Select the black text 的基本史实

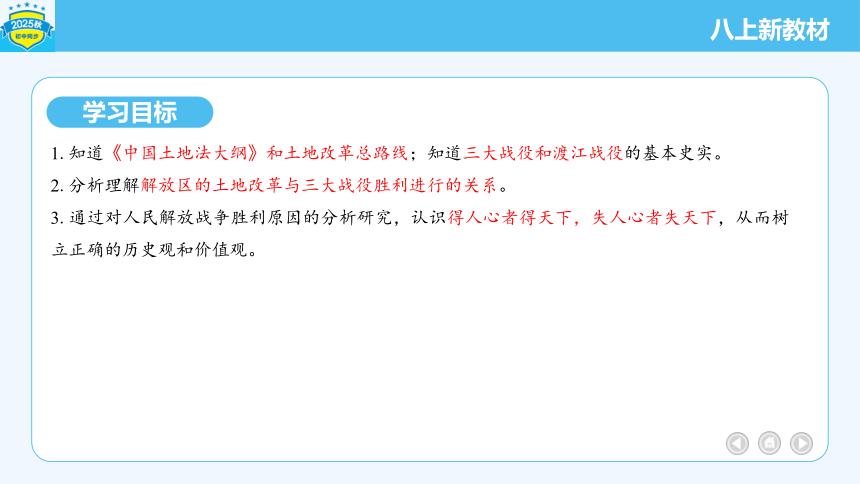(668, 153)
